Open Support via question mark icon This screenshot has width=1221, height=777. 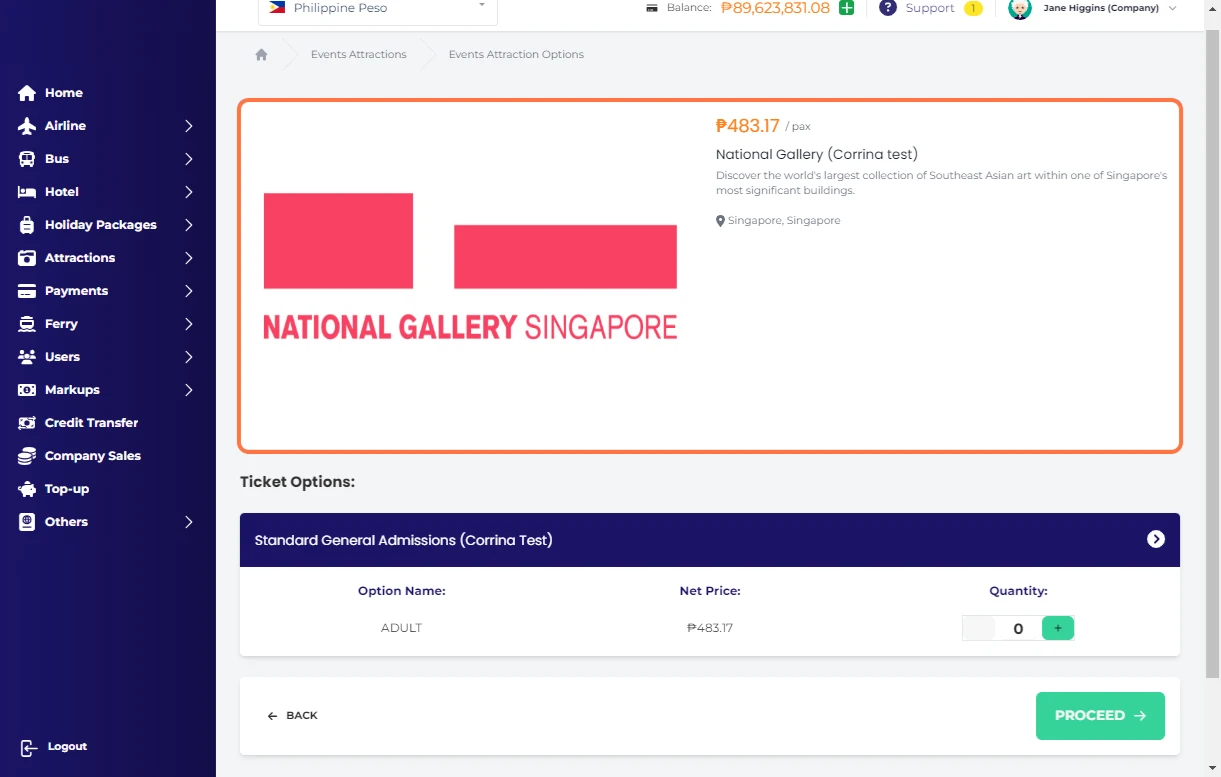(x=887, y=8)
